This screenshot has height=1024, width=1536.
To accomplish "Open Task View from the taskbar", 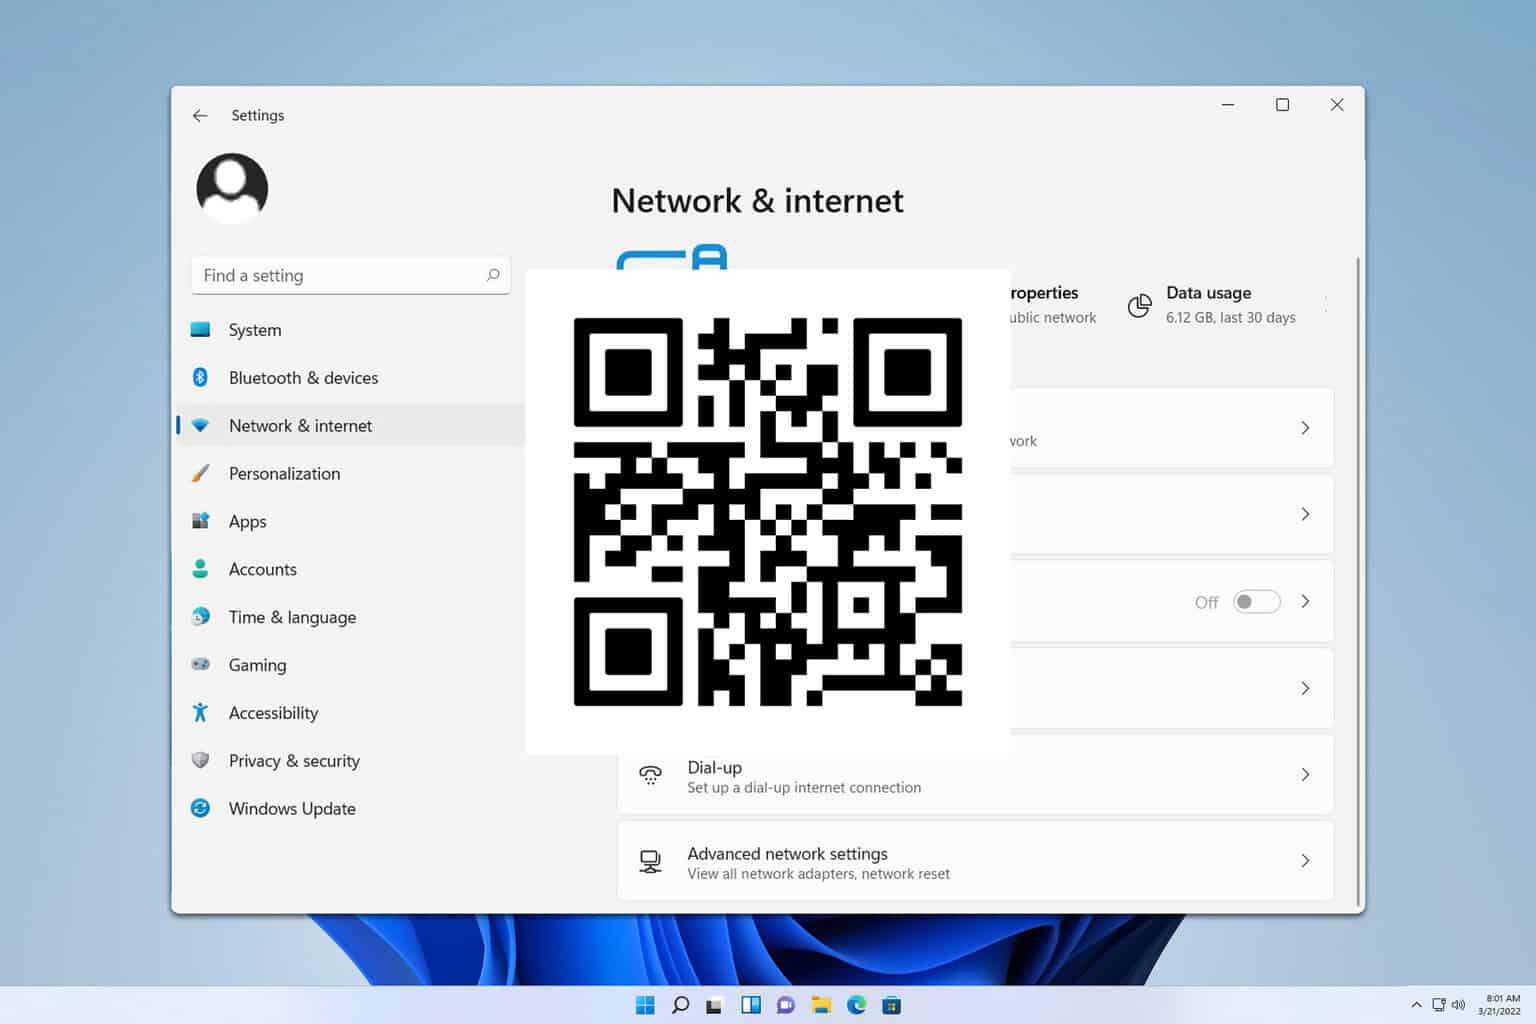I will [x=714, y=1005].
